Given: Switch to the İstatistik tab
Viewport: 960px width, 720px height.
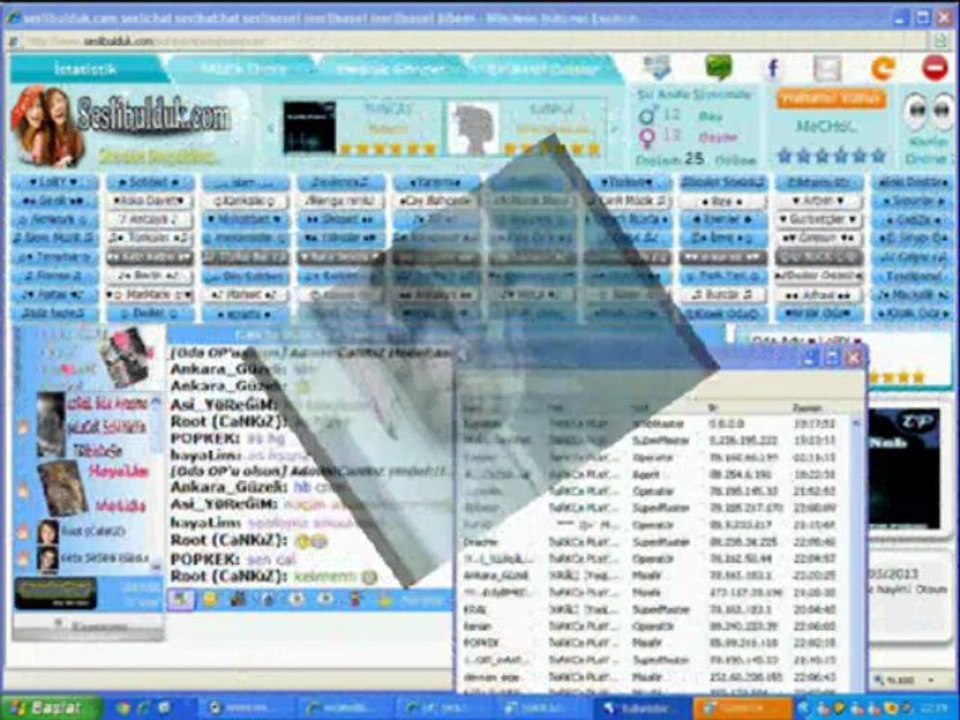Looking at the screenshot, I should pos(85,69).
